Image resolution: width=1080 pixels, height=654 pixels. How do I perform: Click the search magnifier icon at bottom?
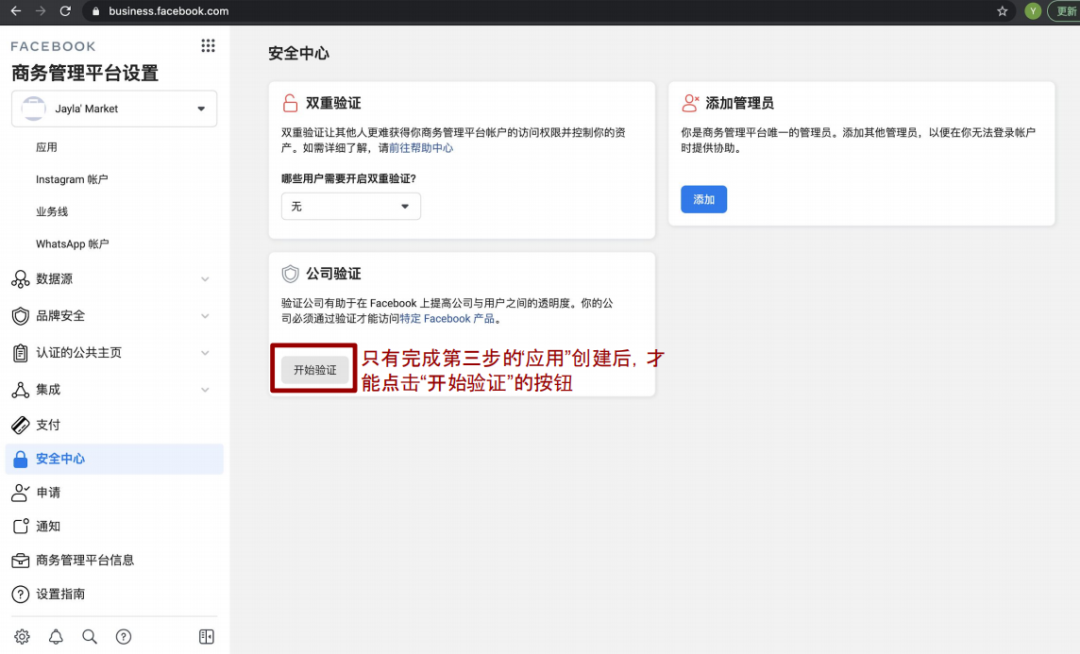click(90, 636)
